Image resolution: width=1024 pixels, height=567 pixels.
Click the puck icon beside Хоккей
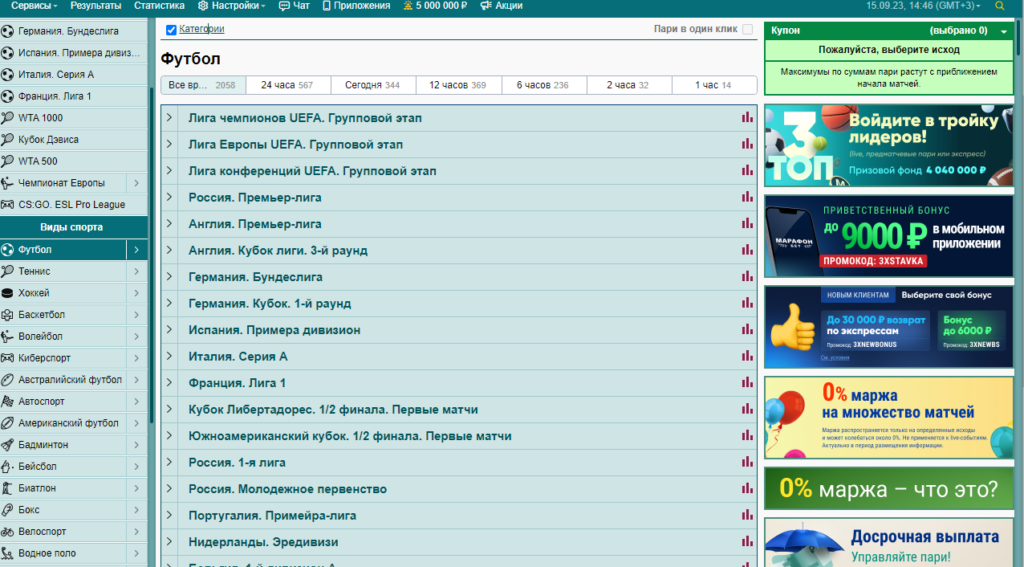pos(7,293)
